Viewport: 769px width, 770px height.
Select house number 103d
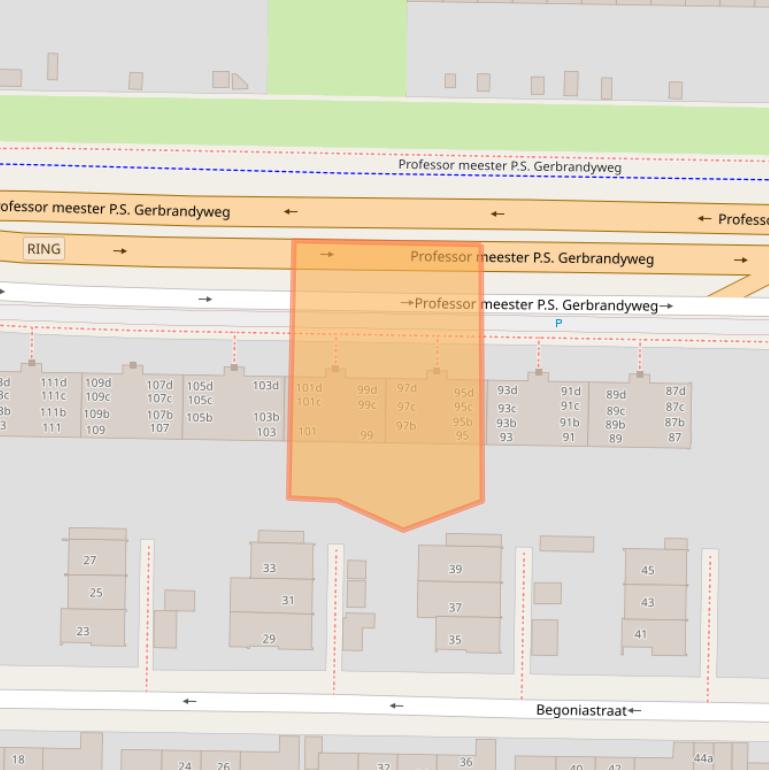pos(265,386)
